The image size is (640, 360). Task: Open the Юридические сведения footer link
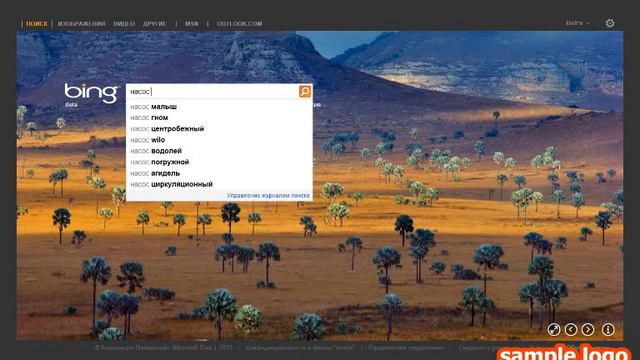[x=406, y=348]
